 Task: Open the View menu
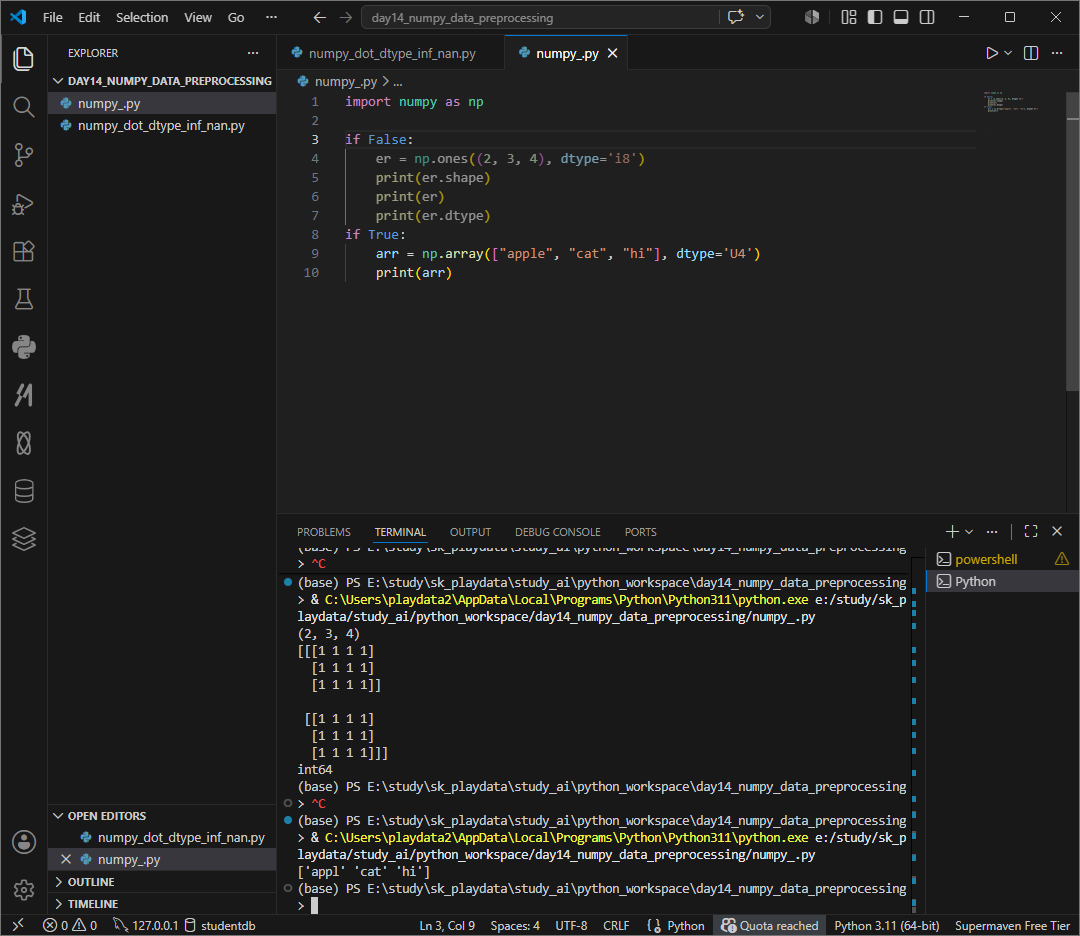tap(198, 17)
